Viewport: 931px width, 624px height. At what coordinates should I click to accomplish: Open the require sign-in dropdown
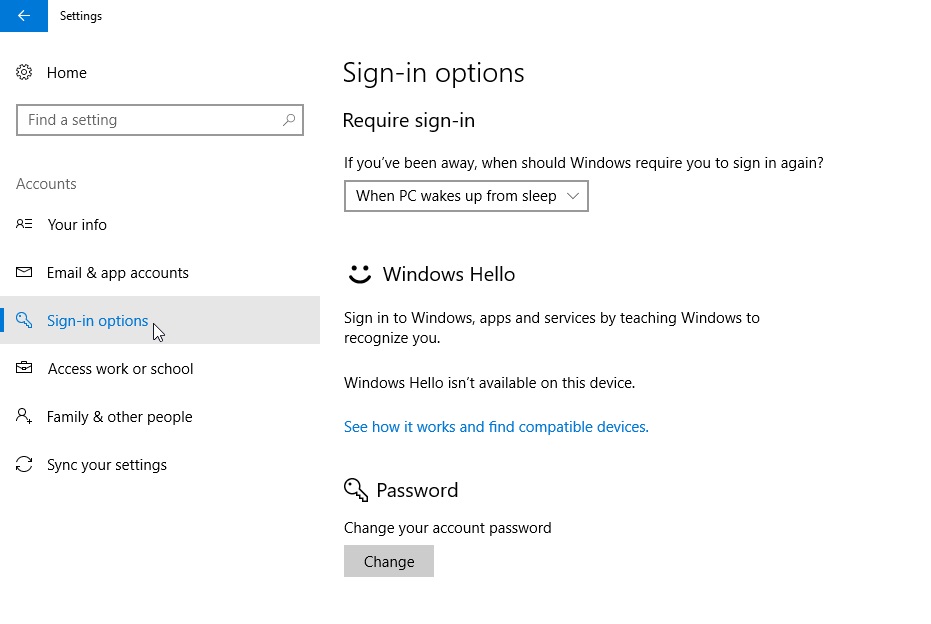coord(466,196)
